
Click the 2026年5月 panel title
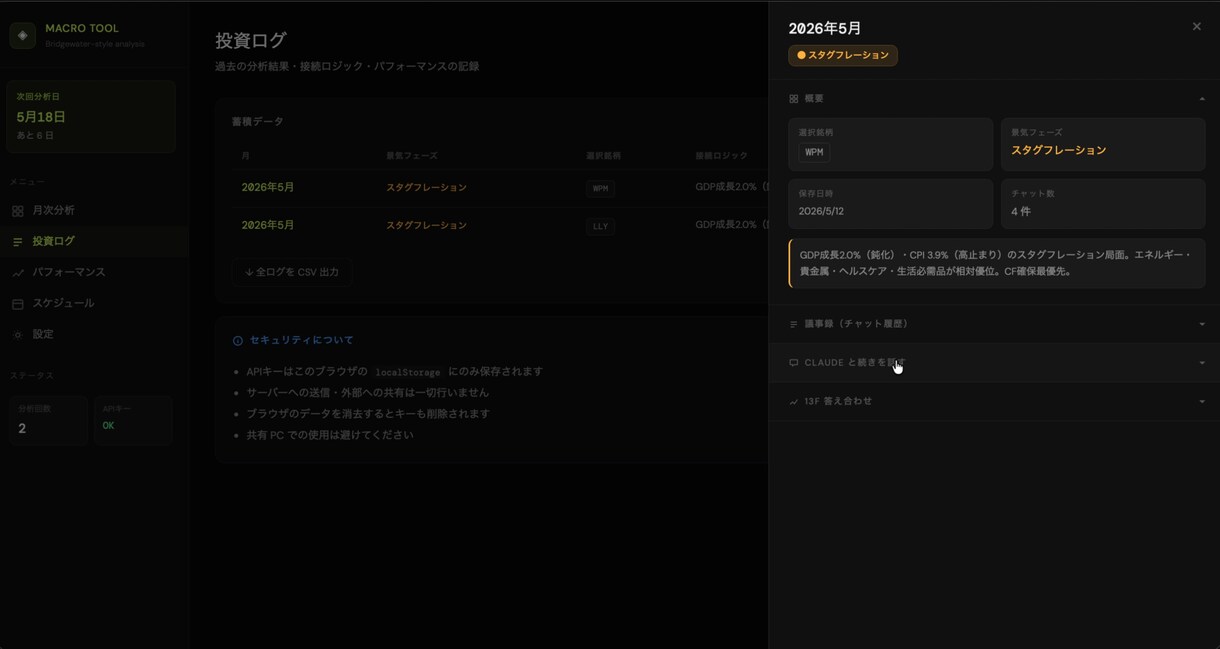click(x=825, y=29)
